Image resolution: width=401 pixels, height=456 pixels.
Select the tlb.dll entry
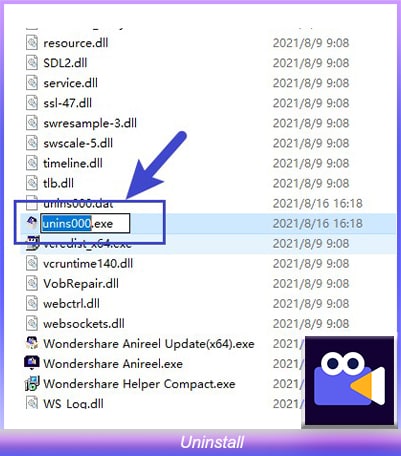(58, 183)
